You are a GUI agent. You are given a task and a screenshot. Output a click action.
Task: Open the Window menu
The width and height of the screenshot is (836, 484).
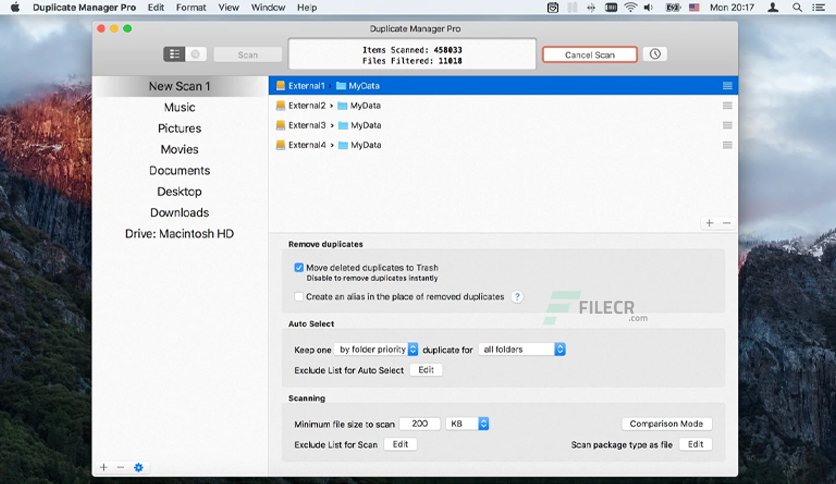[268, 7]
